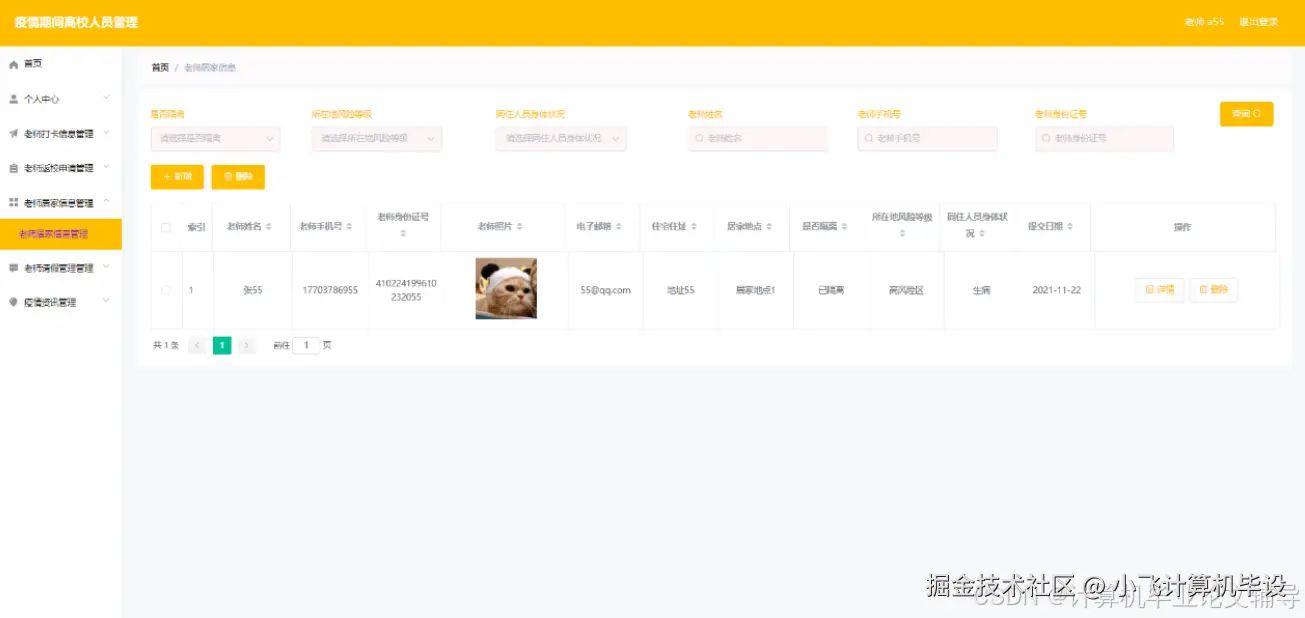Click the batch 删除 button next to 新增
The image size is (1305, 618).
tap(238, 177)
